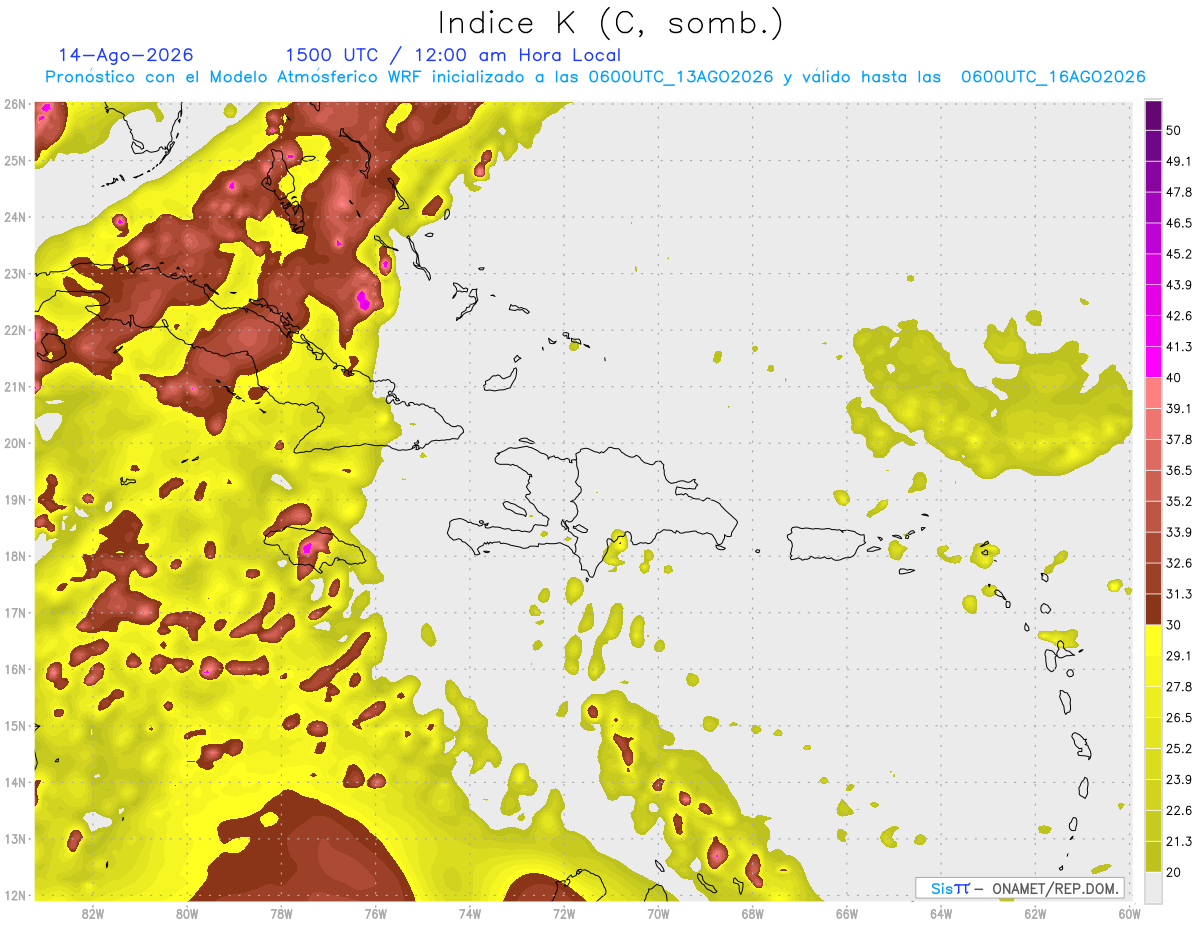Click the "21.3" colorbar value

[1178, 841]
